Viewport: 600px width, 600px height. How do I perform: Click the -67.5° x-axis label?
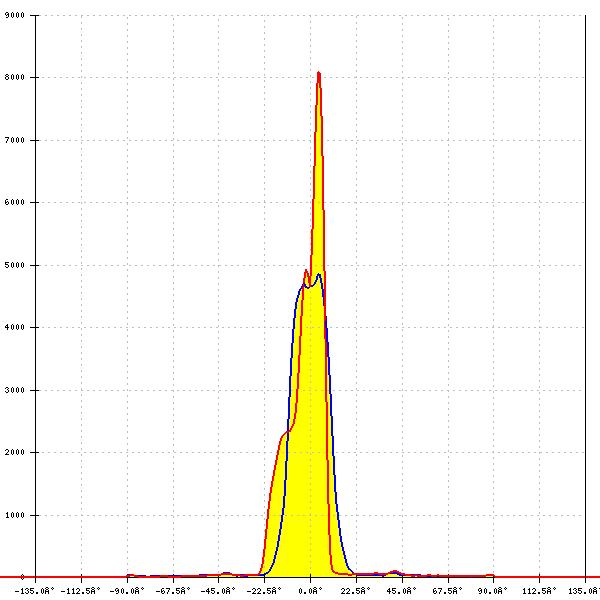tap(173, 591)
